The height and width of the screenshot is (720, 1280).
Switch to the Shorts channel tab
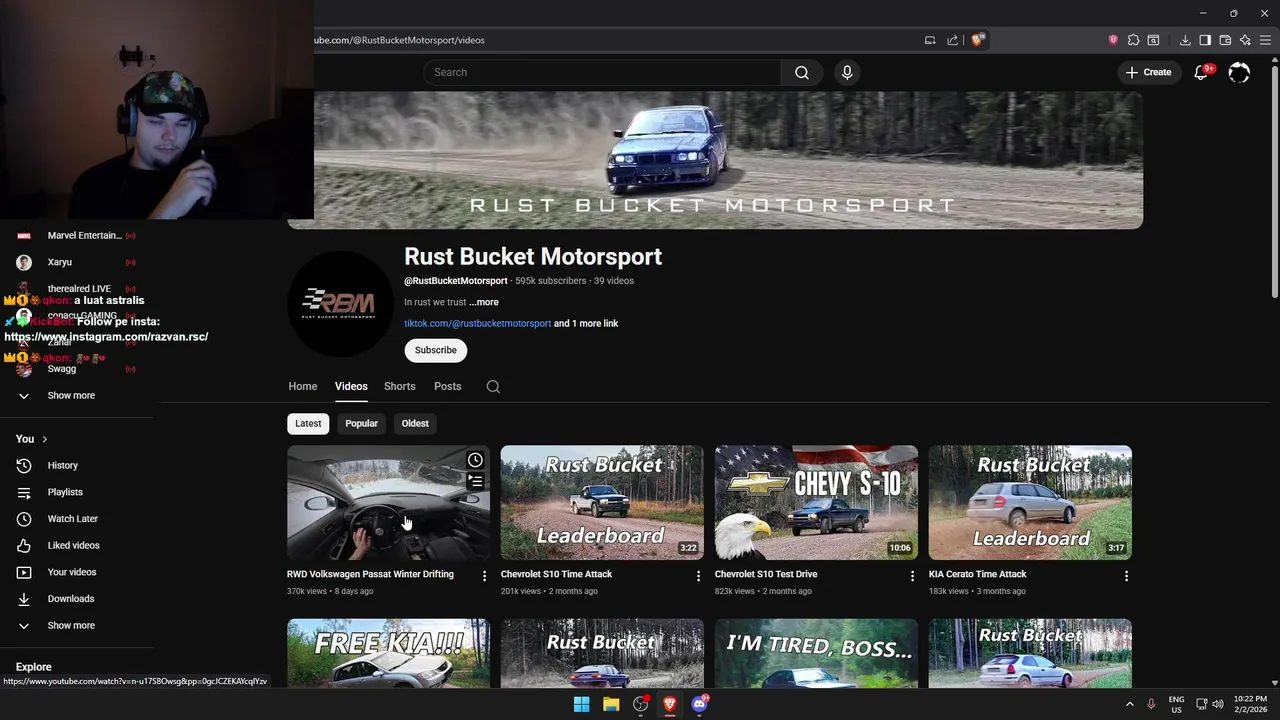coord(400,386)
